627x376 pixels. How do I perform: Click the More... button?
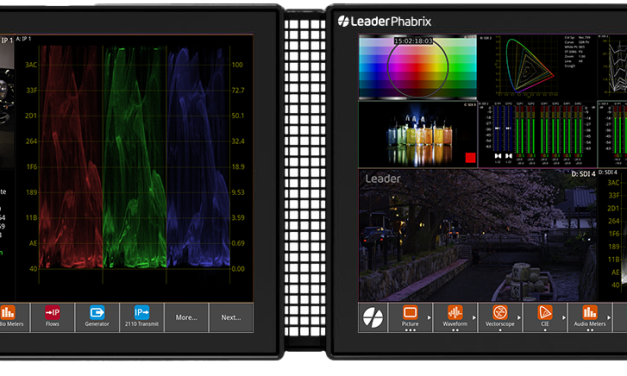coord(186,317)
